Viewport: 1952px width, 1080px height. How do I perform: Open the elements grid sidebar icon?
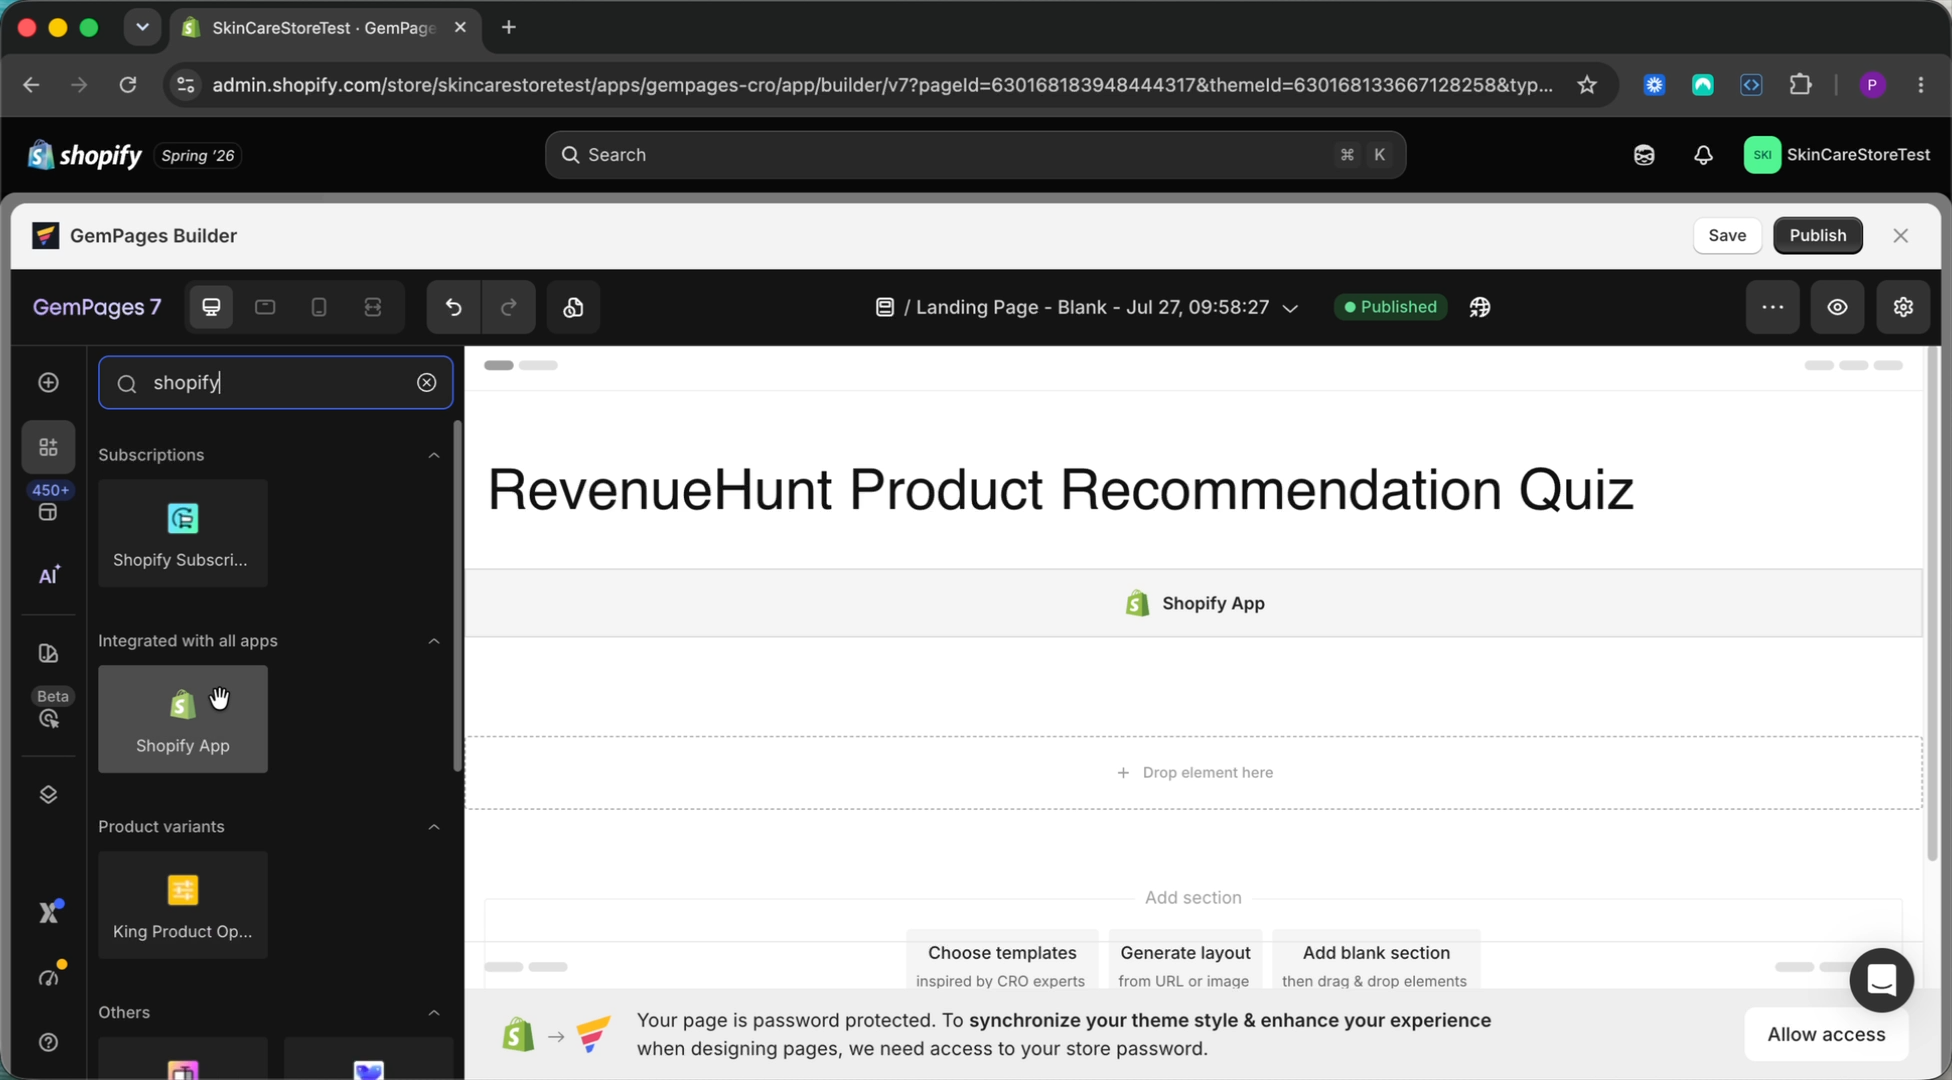tap(48, 447)
